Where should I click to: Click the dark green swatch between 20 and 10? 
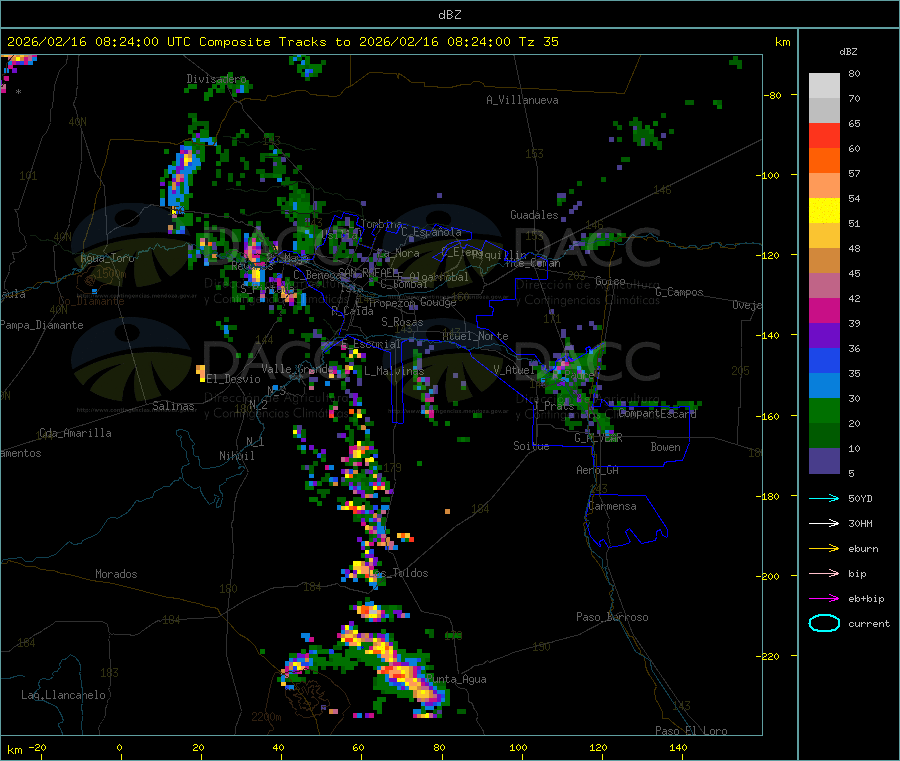point(824,436)
